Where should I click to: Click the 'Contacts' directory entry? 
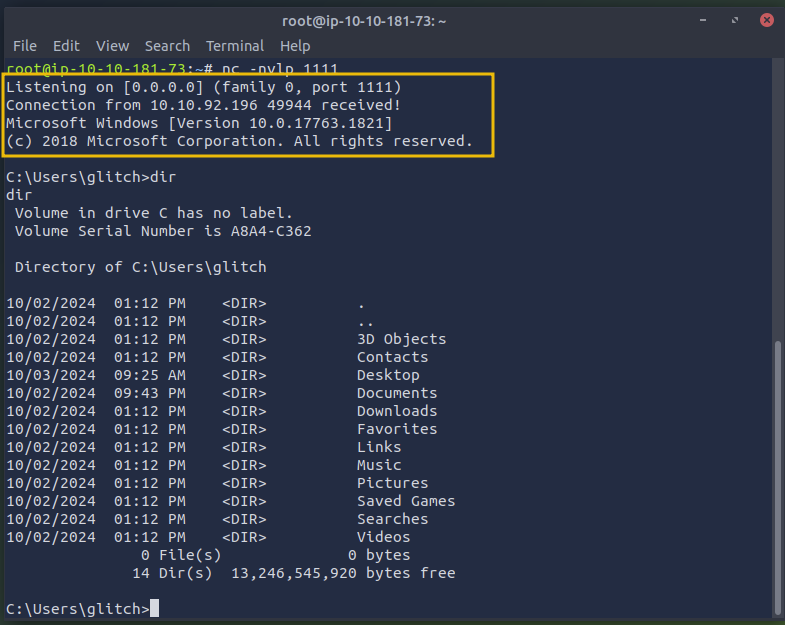coord(392,358)
